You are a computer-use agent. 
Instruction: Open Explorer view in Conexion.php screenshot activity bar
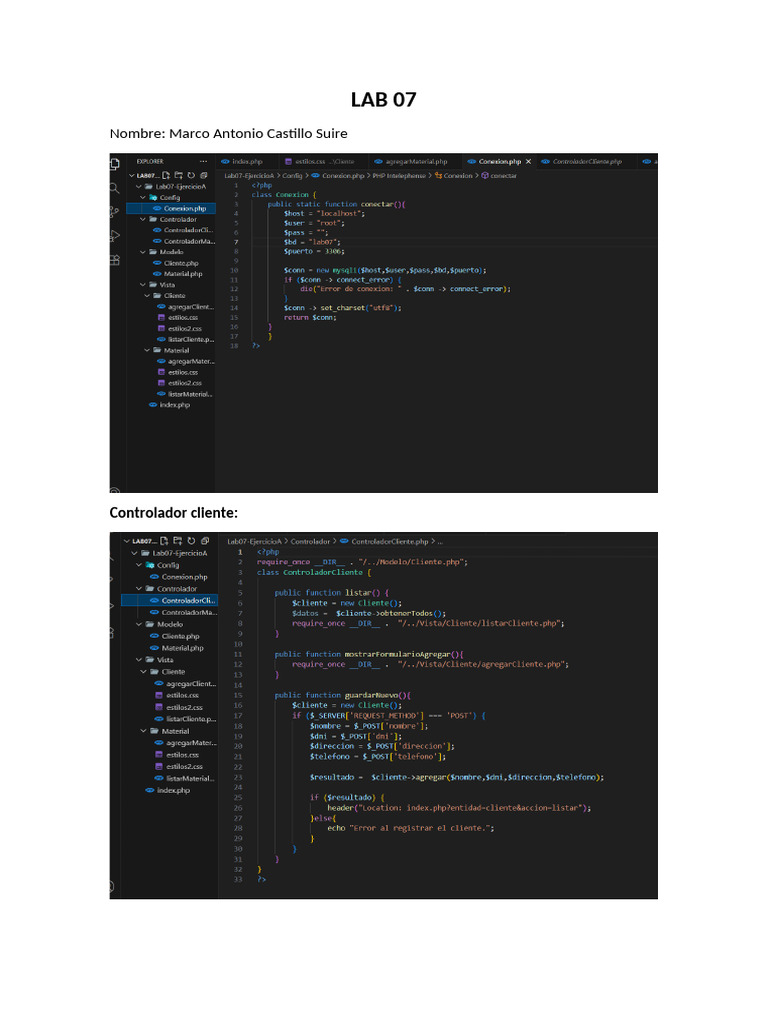(x=115, y=164)
